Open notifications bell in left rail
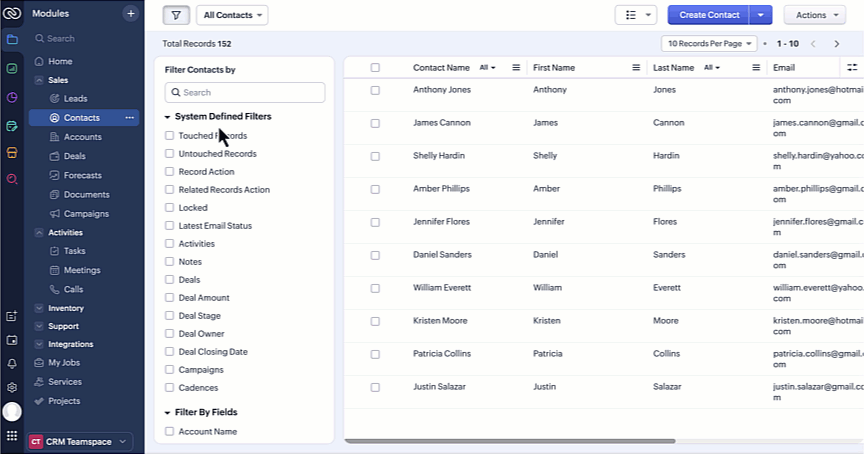The image size is (864, 454). [x=12, y=364]
